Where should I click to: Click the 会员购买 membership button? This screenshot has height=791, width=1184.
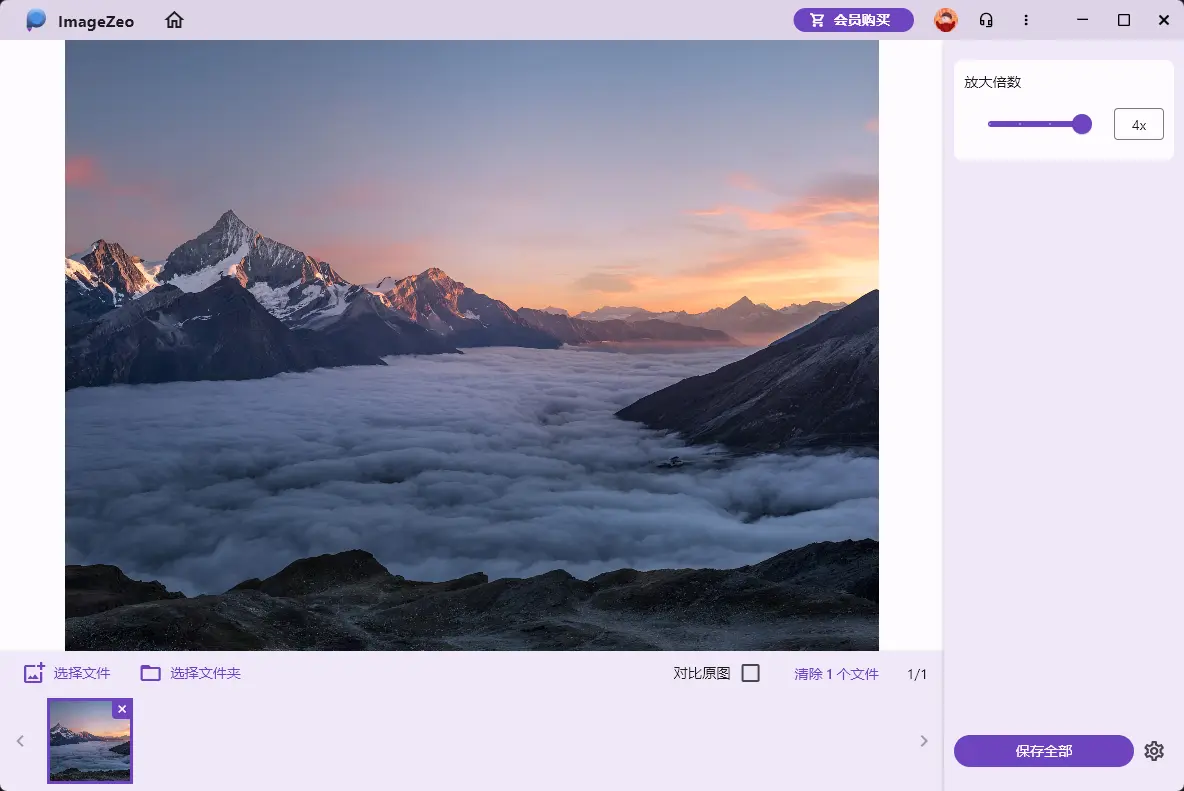point(853,20)
